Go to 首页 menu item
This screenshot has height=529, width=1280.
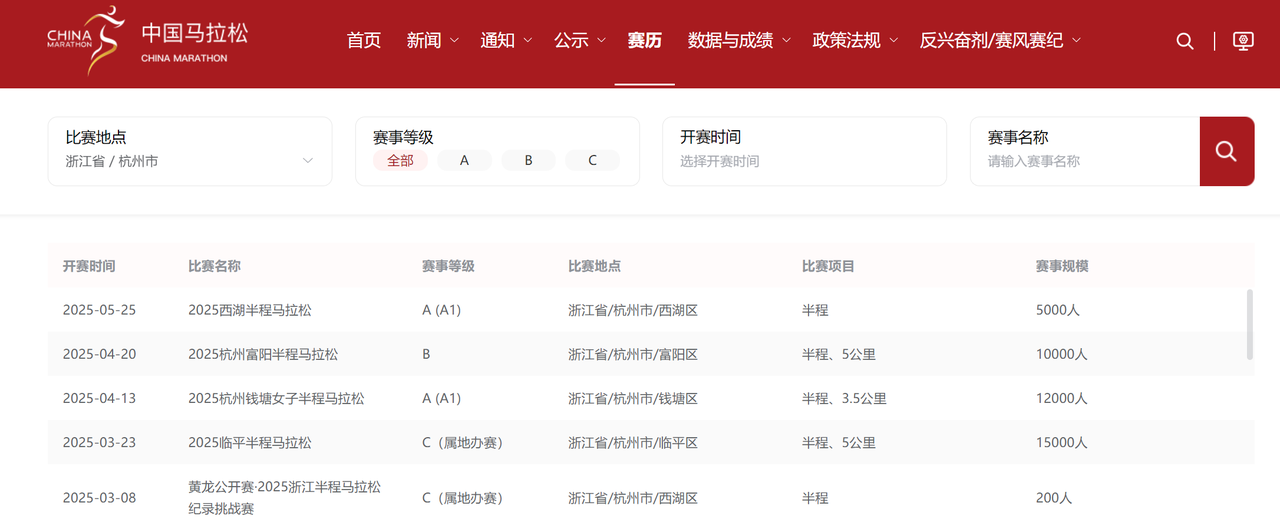pos(364,41)
